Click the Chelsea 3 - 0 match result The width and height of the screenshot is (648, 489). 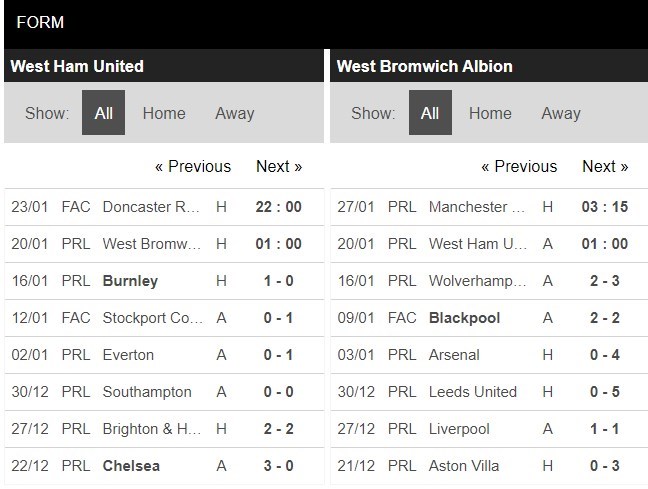[279, 465]
